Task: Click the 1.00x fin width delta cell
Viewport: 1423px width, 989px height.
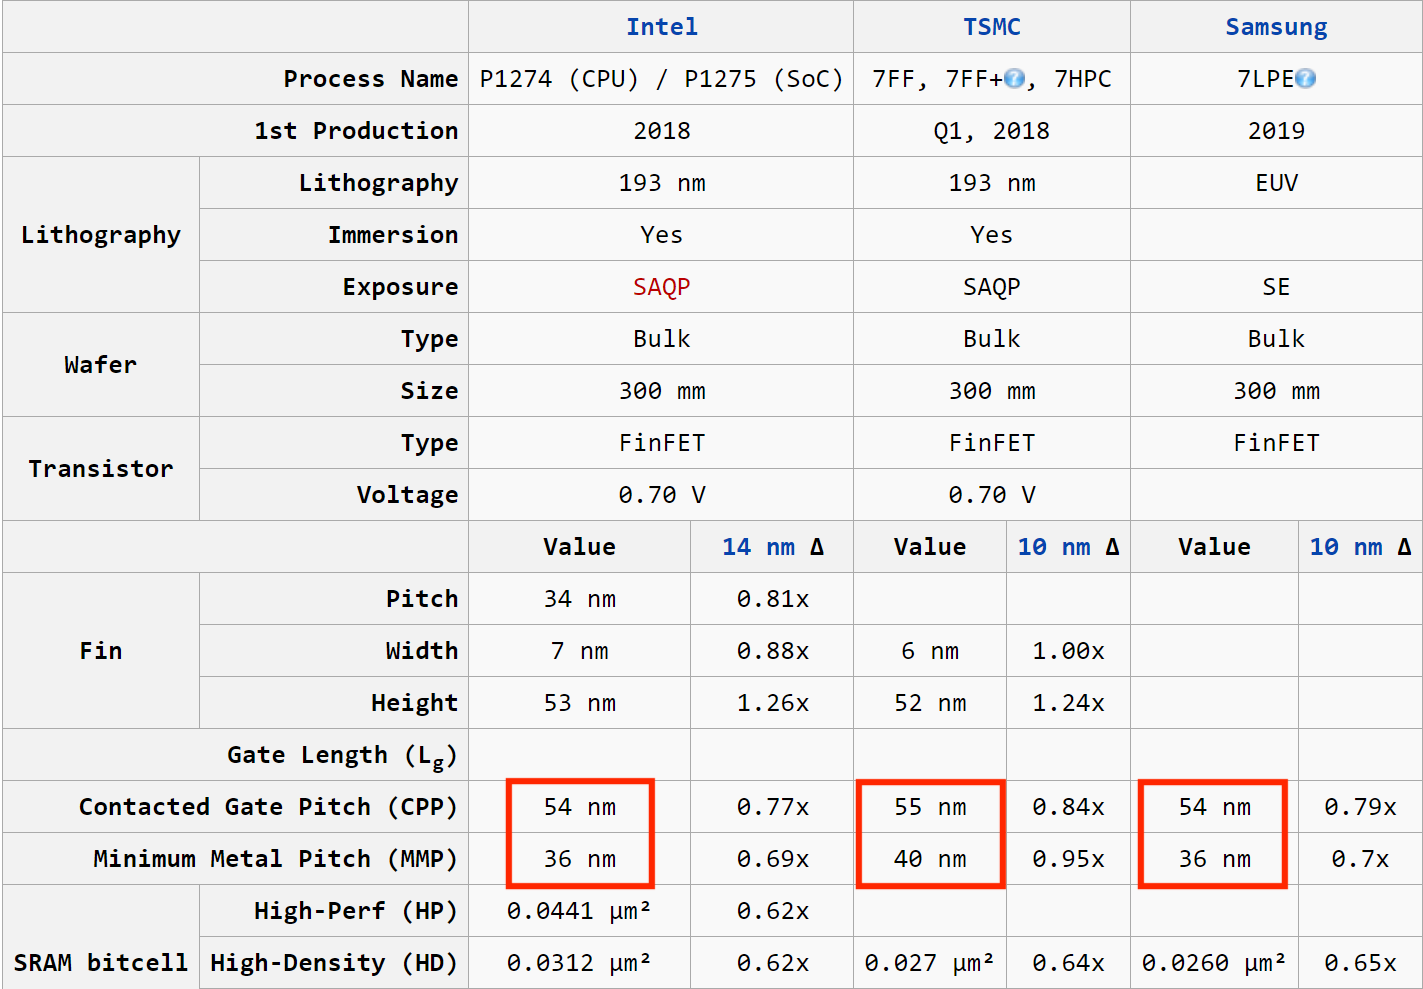Action: click(x=1068, y=651)
